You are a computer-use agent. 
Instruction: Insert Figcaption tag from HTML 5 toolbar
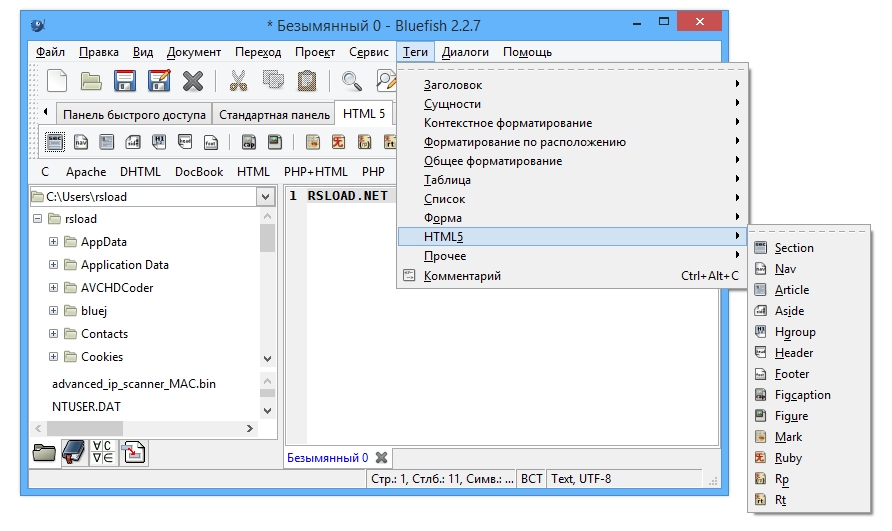pos(249,142)
